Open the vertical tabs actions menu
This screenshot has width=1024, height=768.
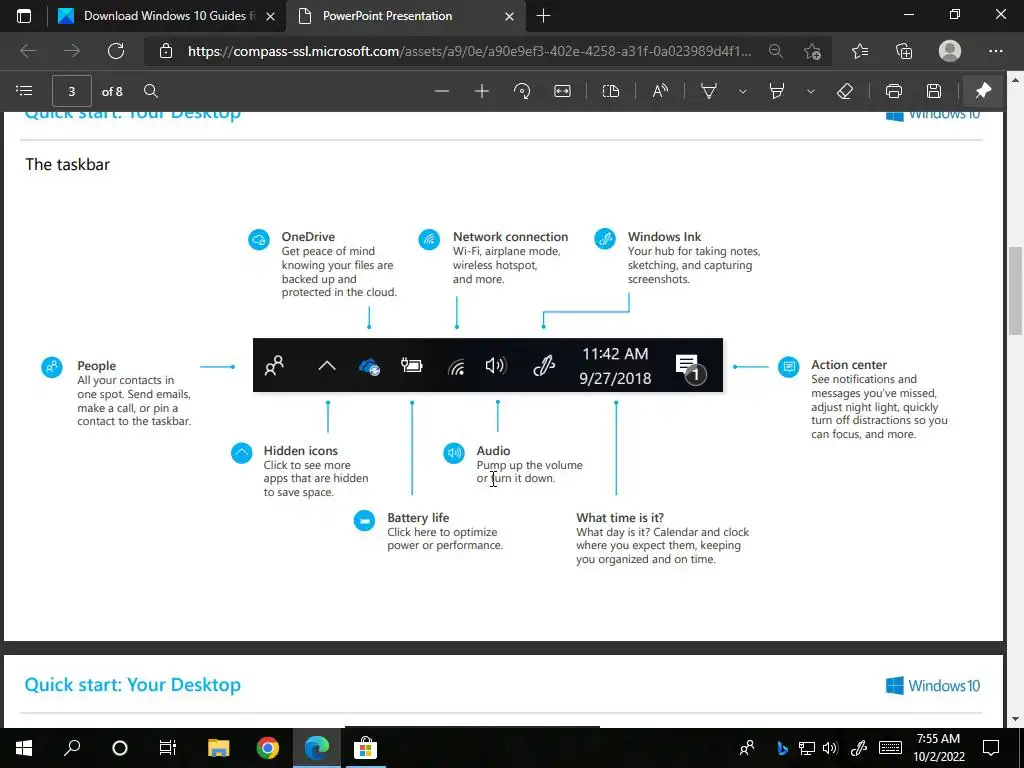(x=24, y=16)
